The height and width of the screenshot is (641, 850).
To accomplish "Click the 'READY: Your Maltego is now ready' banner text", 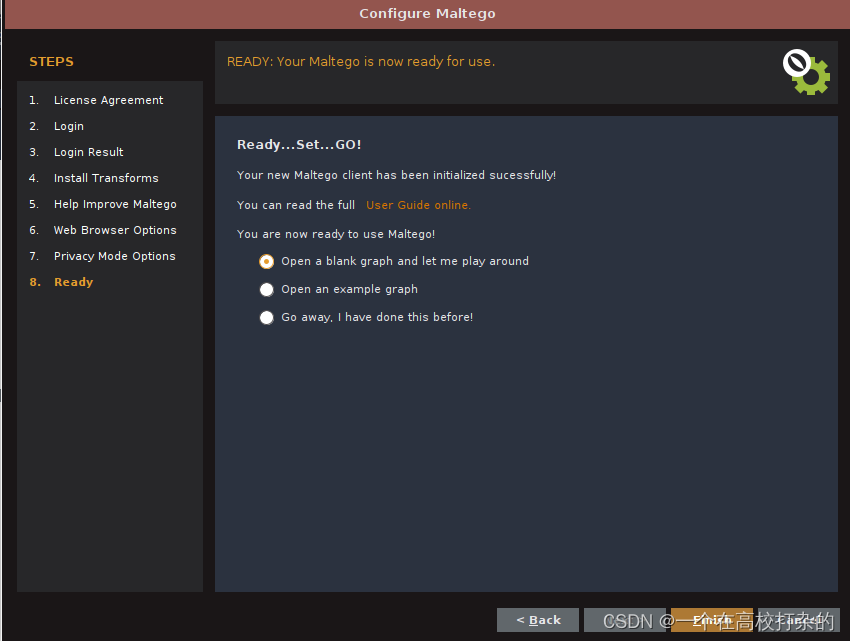I will pyautogui.click(x=360, y=62).
